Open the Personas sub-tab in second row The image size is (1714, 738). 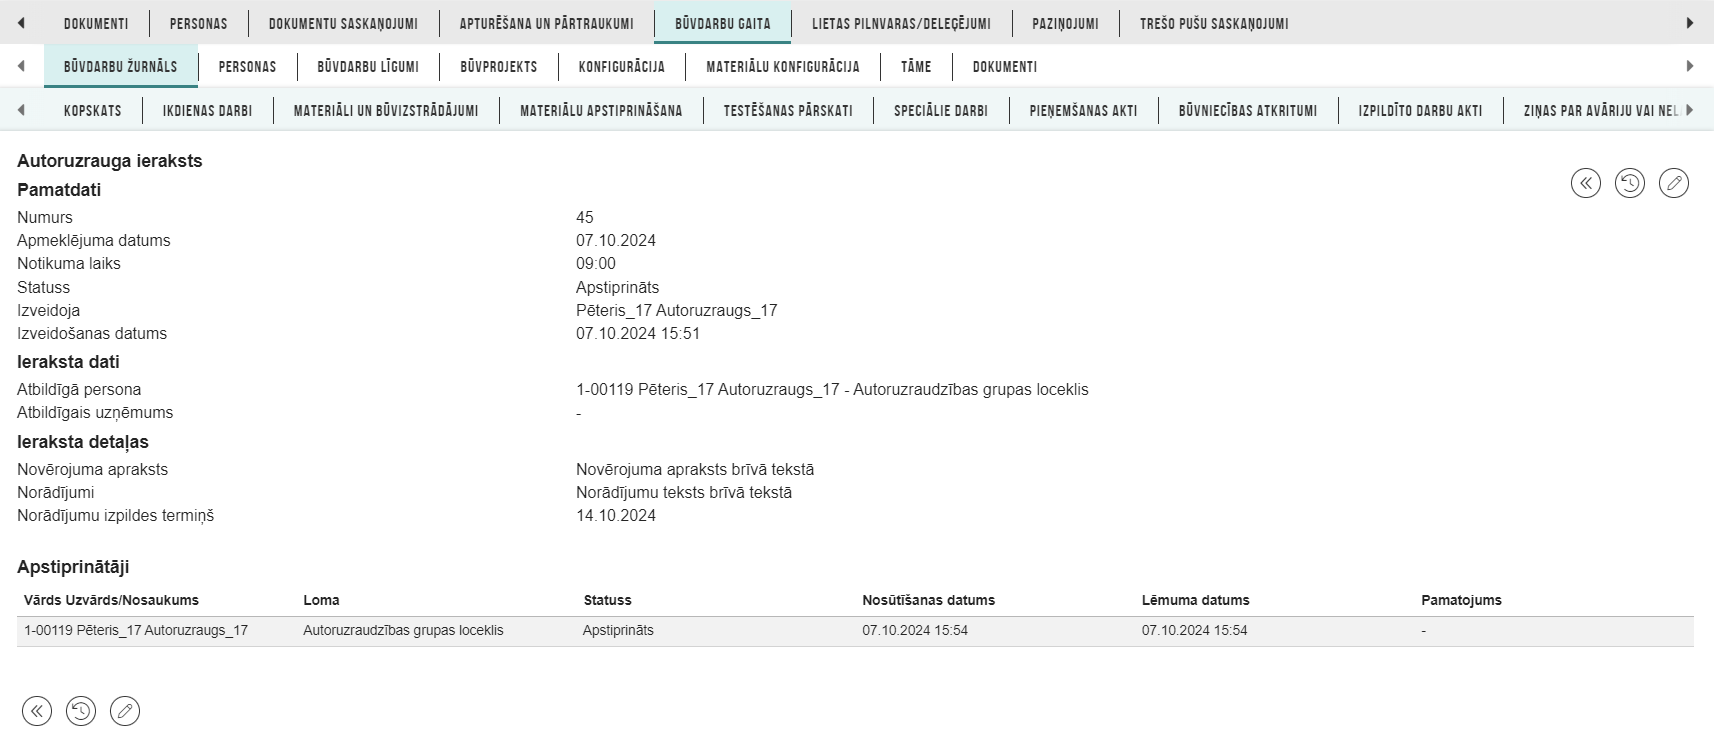[x=247, y=66]
